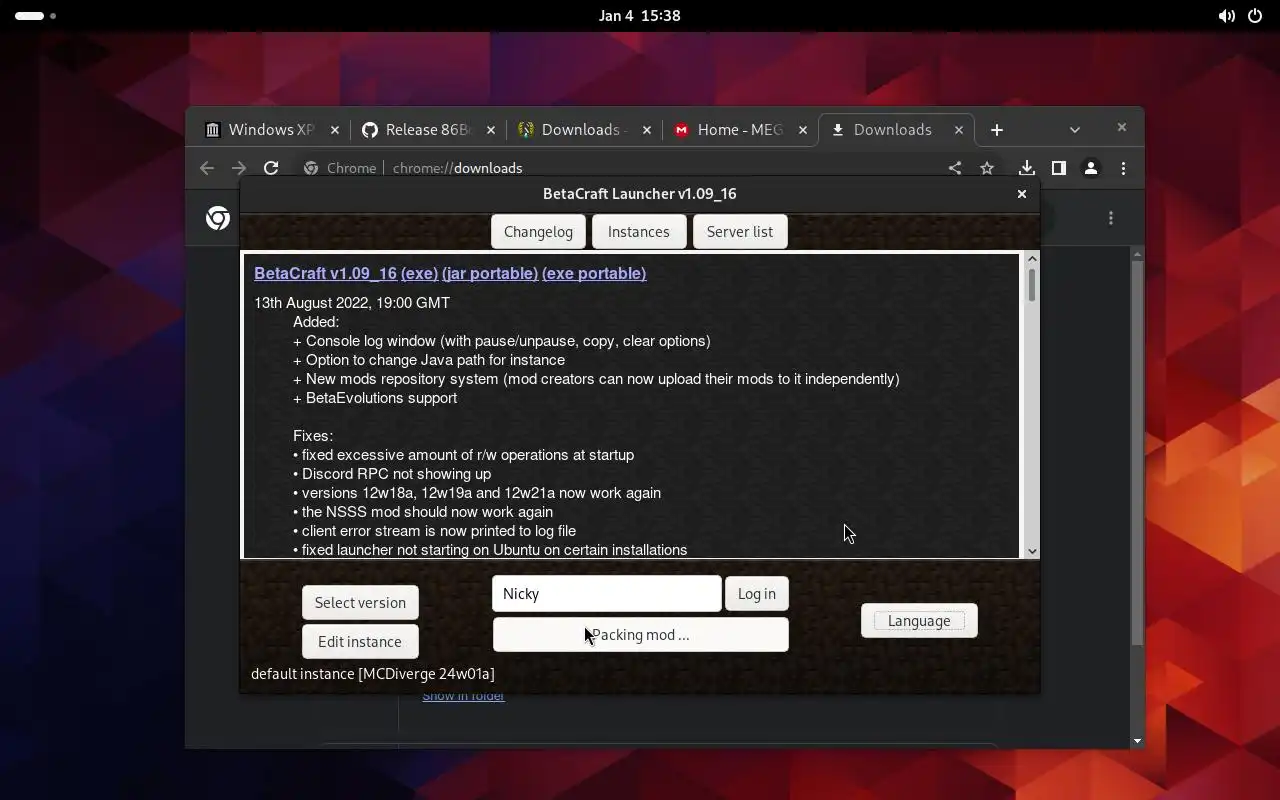This screenshot has height=800, width=1280.
Task: Open the Chrome profile icon
Action: coord(1091,168)
